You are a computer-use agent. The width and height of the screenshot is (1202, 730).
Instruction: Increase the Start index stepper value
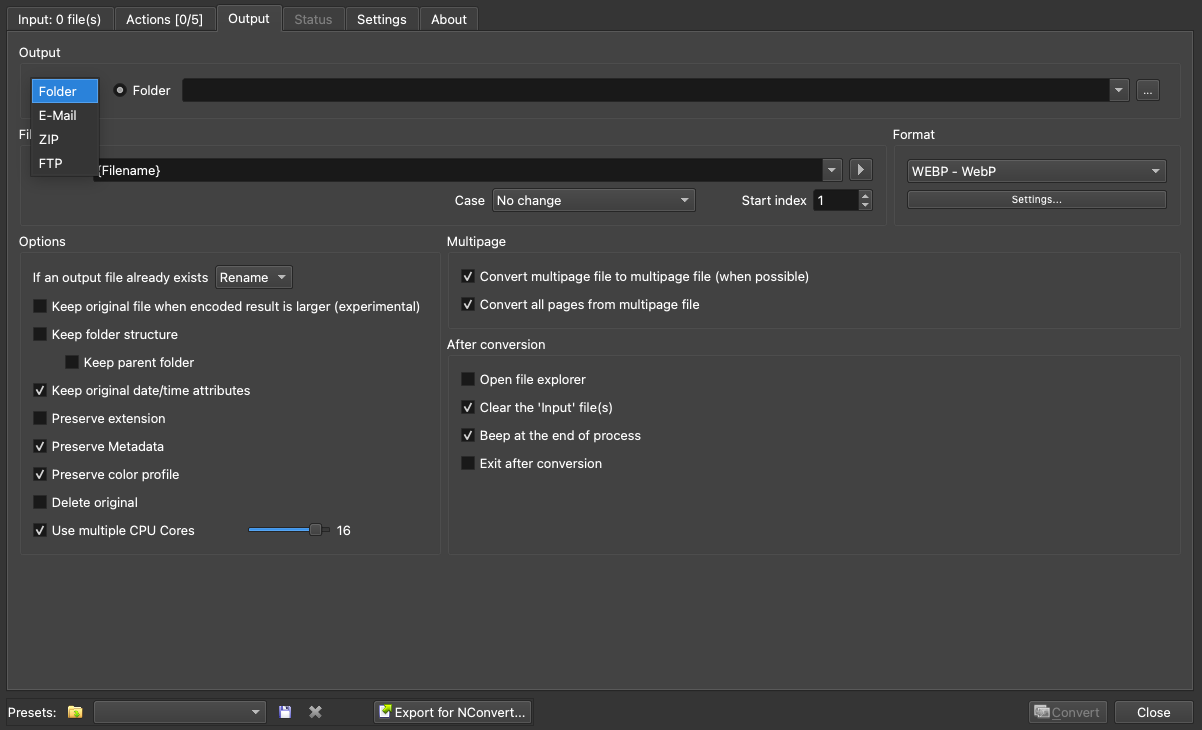pos(865,195)
